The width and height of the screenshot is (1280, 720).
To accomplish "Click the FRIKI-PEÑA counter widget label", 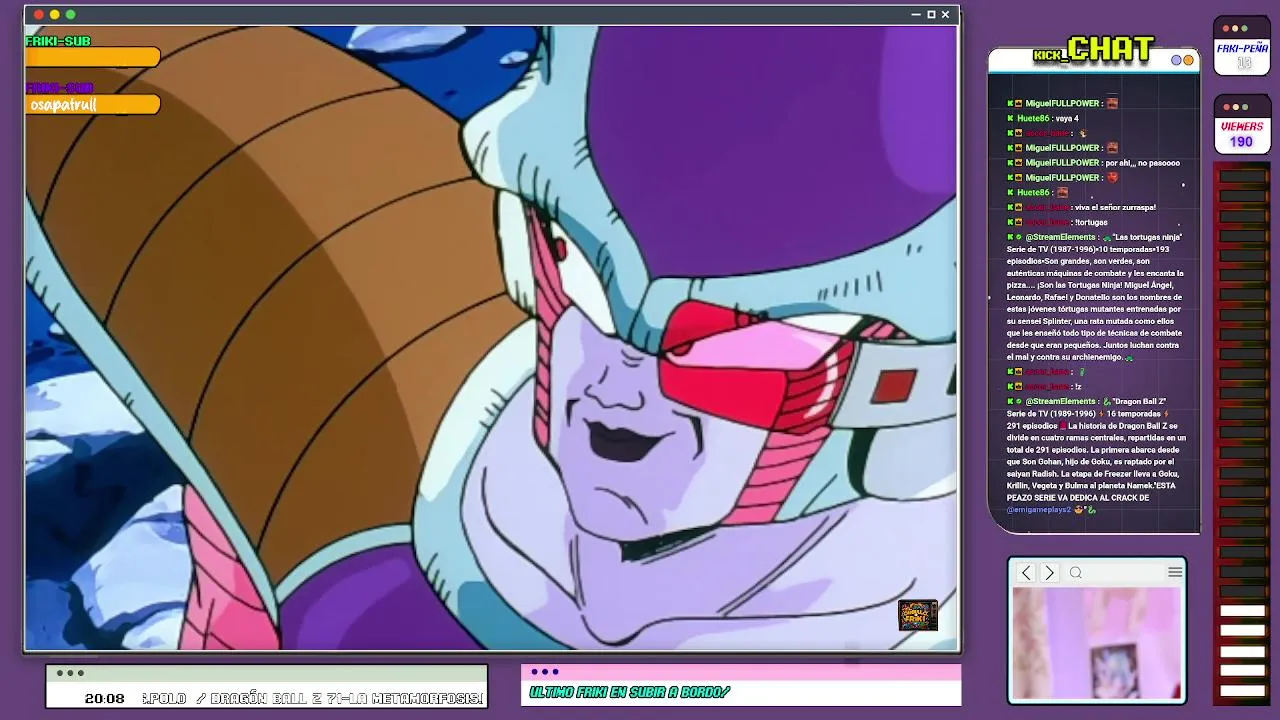I will 1241,48.
